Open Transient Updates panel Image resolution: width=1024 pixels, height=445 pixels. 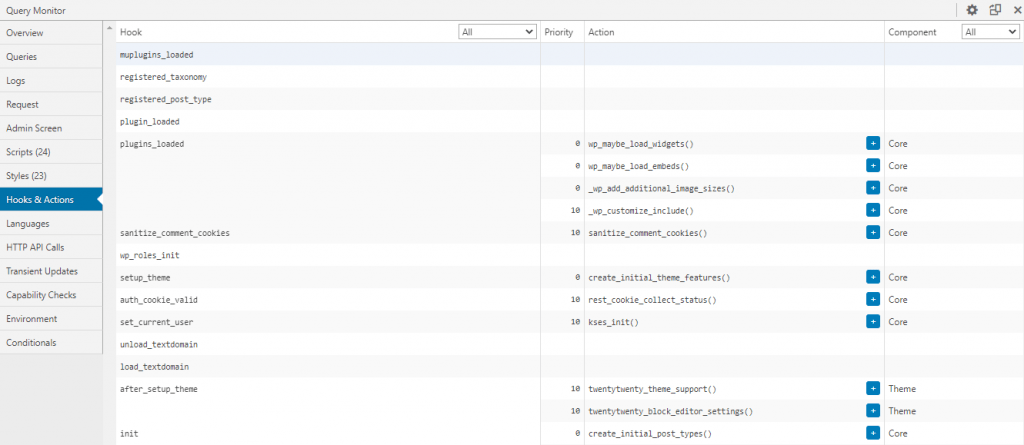point(51,271)
